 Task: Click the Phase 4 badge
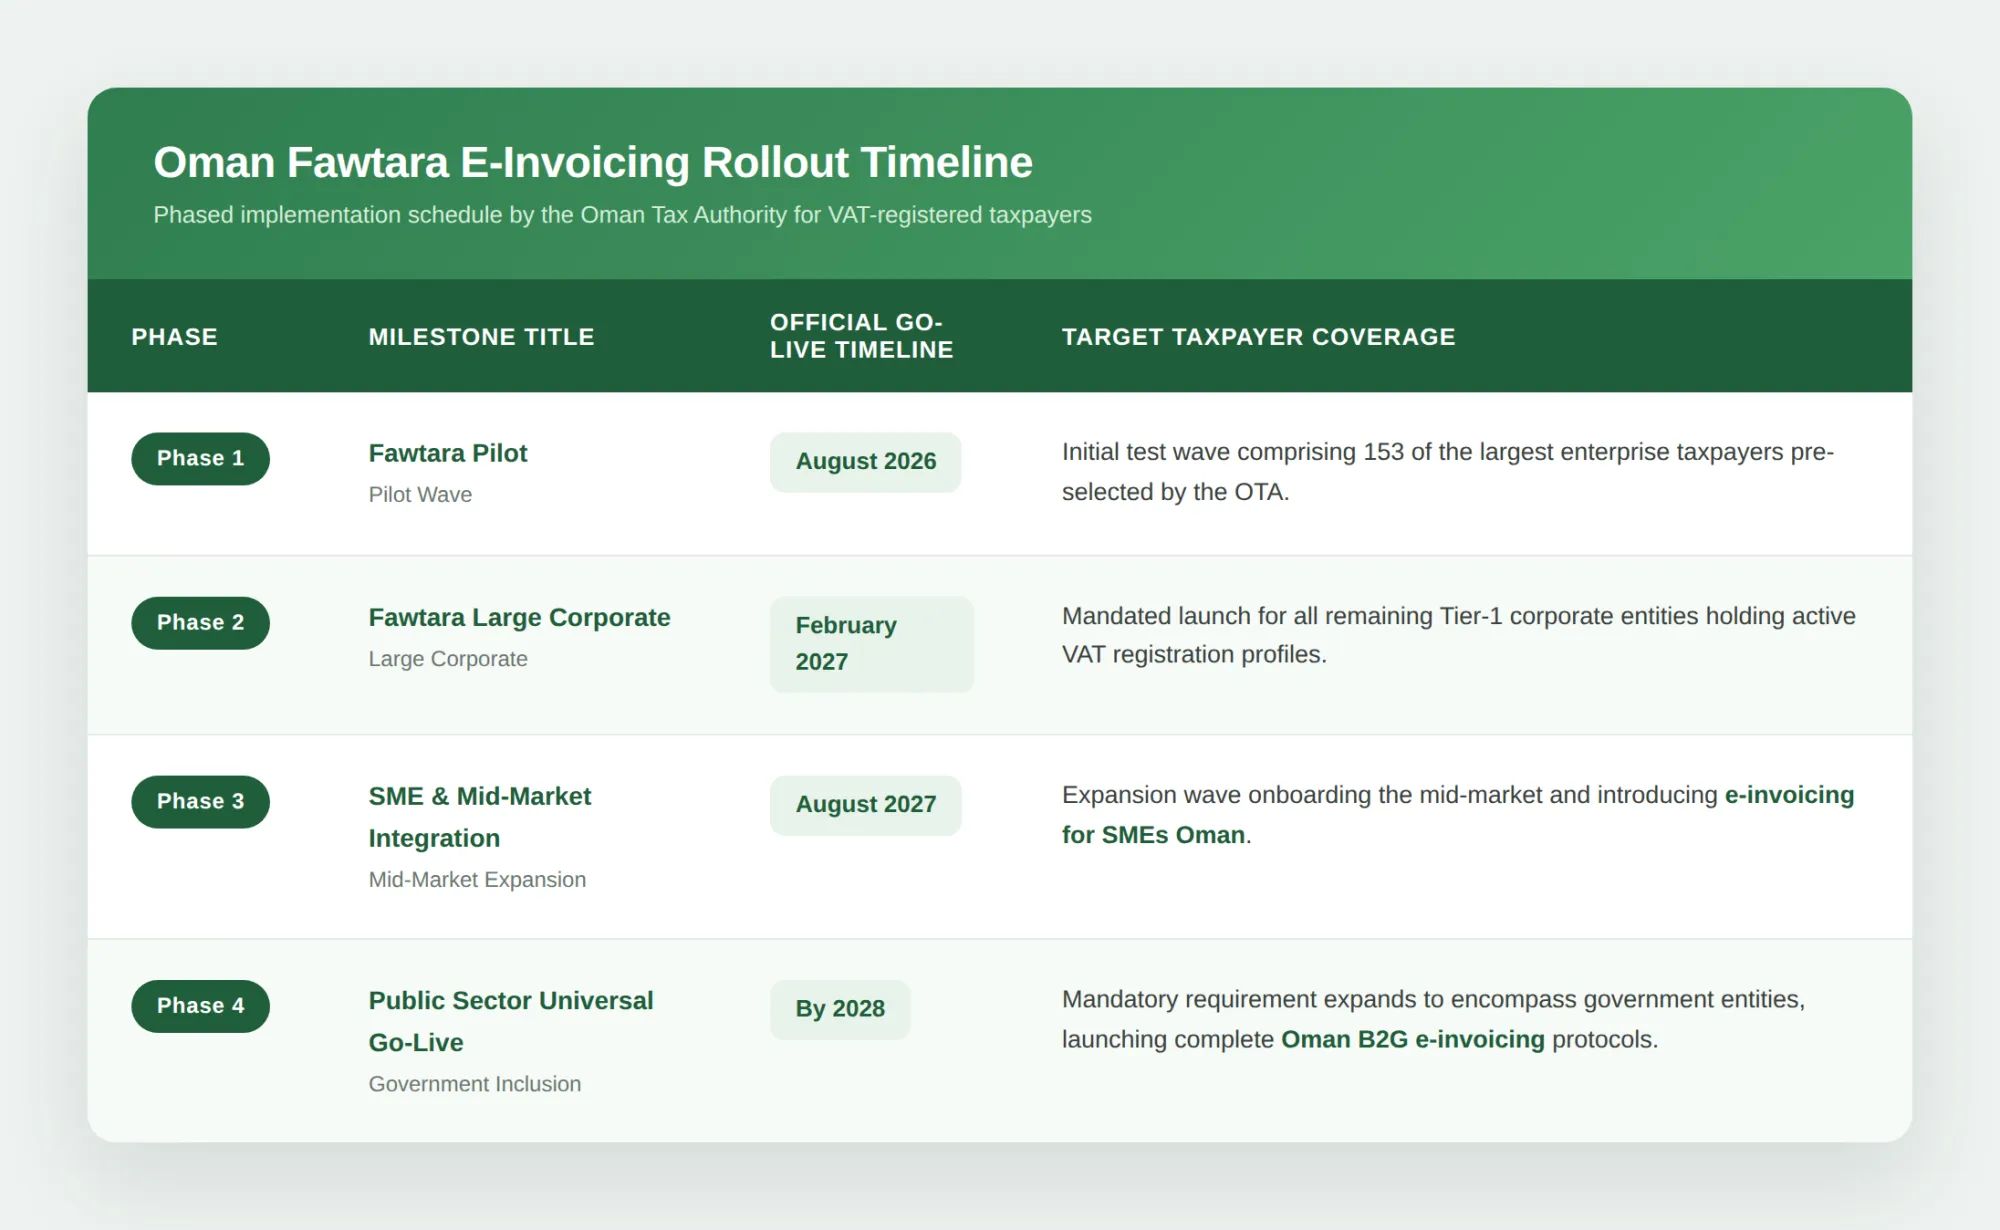click(200, 1006)
